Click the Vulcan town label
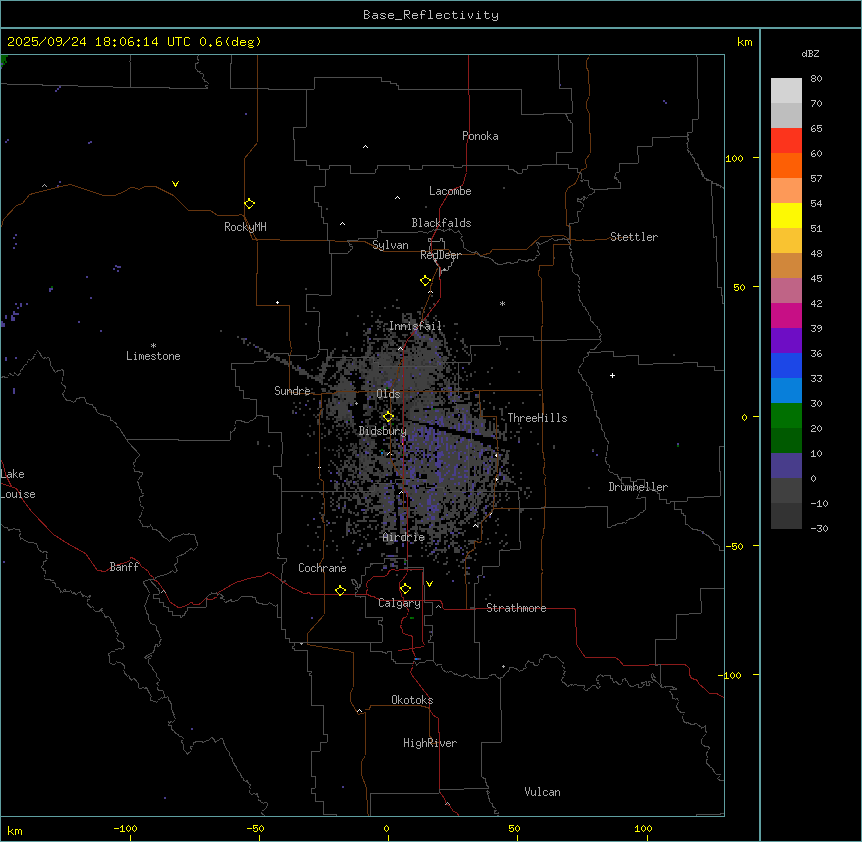The width and height of the screenshot is (862, 842). pyautogui.click(x=542, y=792)
